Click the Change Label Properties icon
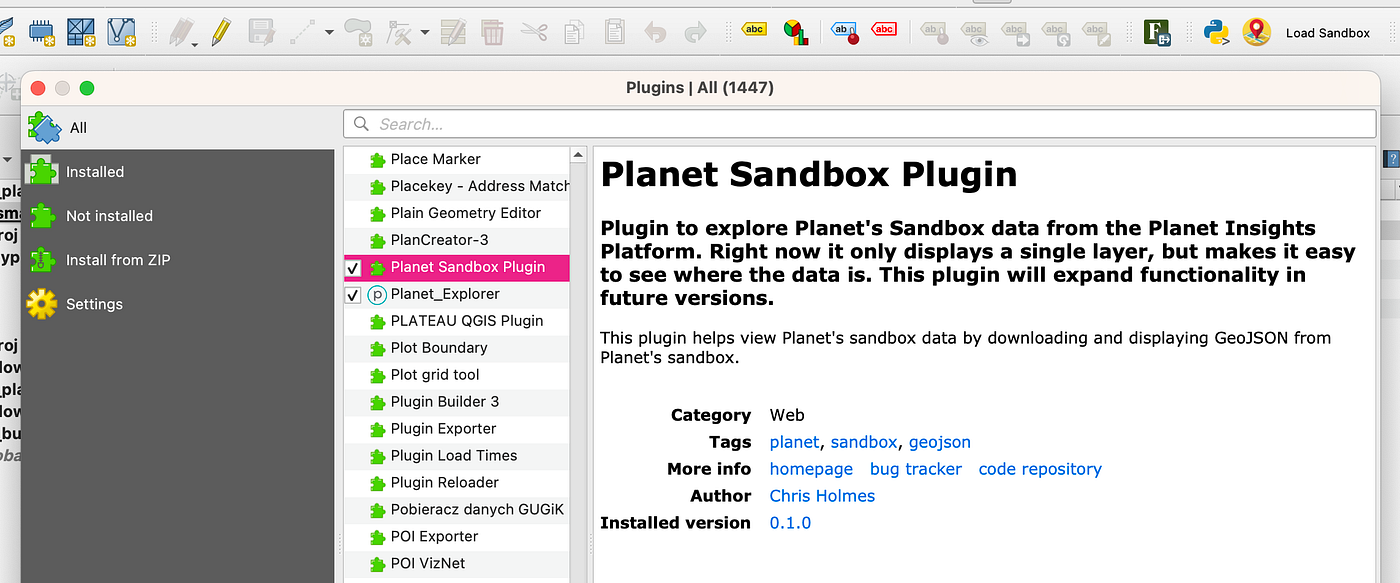Screen dimensions: 1400x583 (x=1096, y=33)
